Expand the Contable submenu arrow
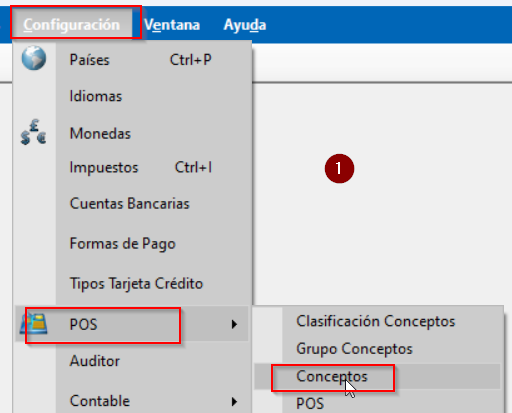 pyautogui.click(x=234, y=401)
